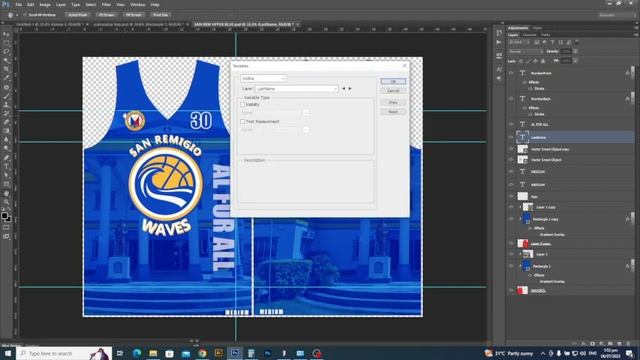Toggle Scroll All Windows checkbox in options bar
The width and height of the screenshot is (640, 360).
pyautogui.click(x=24, y=15)
